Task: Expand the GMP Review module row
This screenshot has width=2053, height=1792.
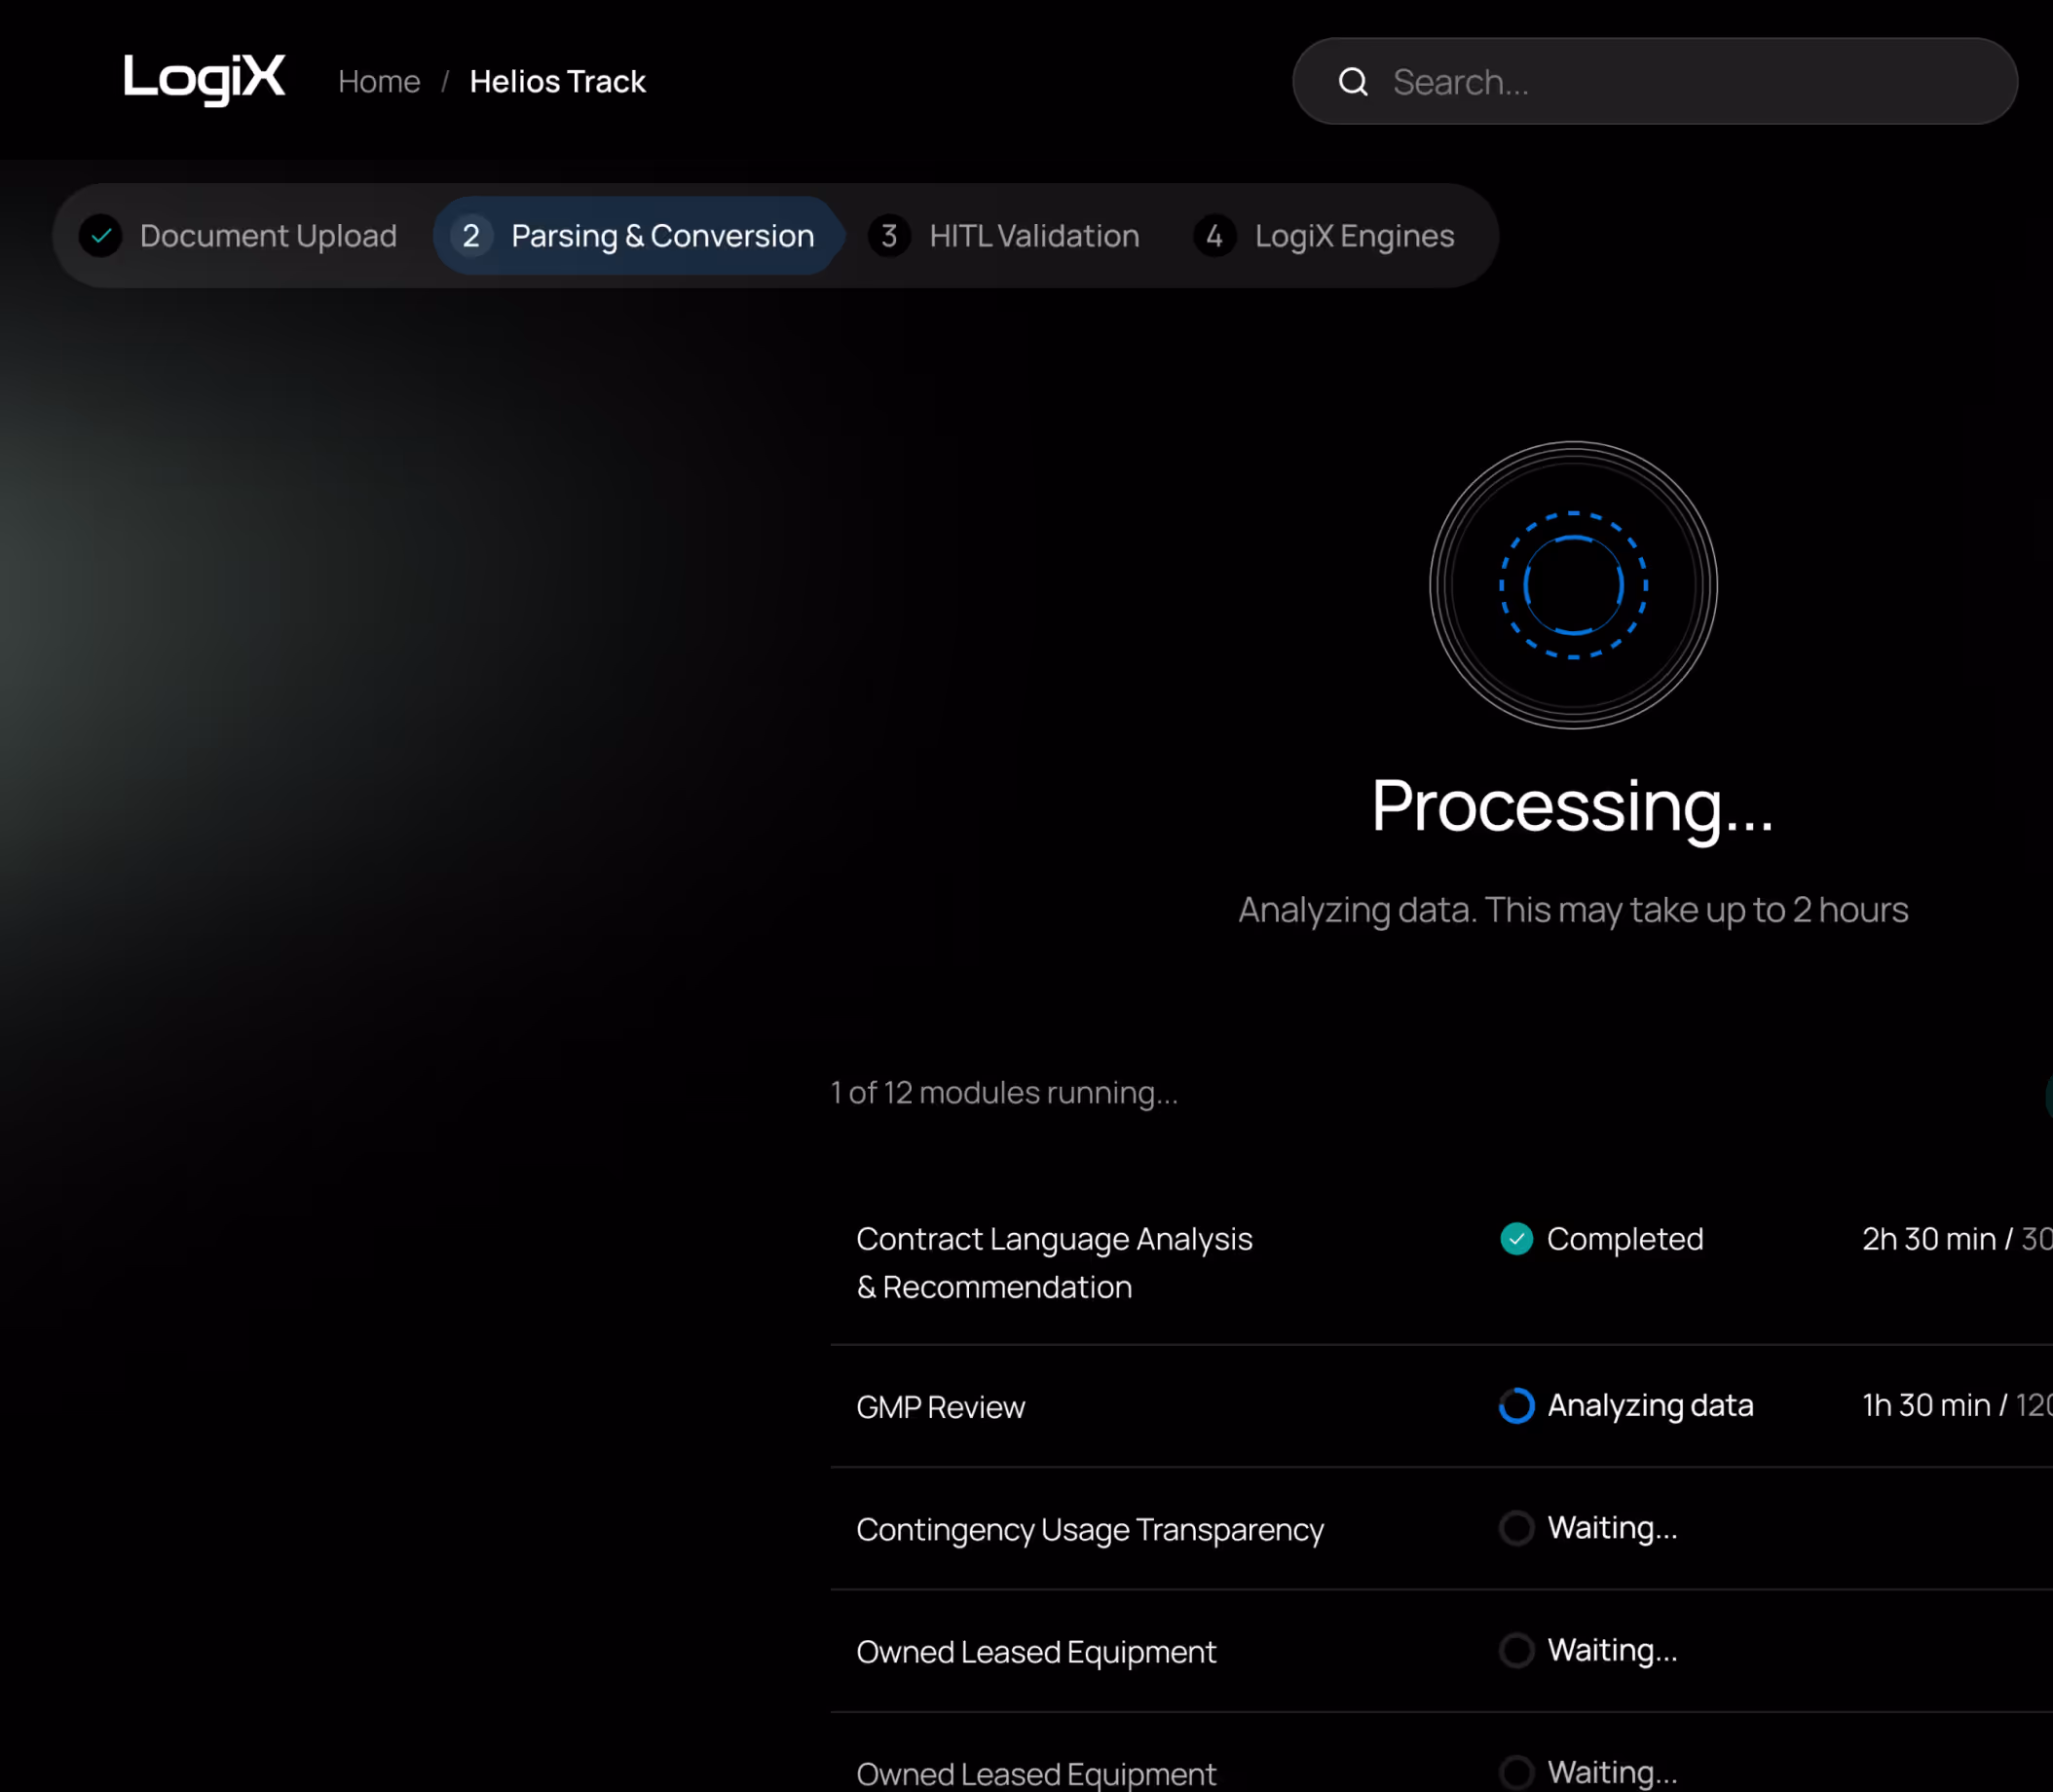Action: tap(940, 1407)
